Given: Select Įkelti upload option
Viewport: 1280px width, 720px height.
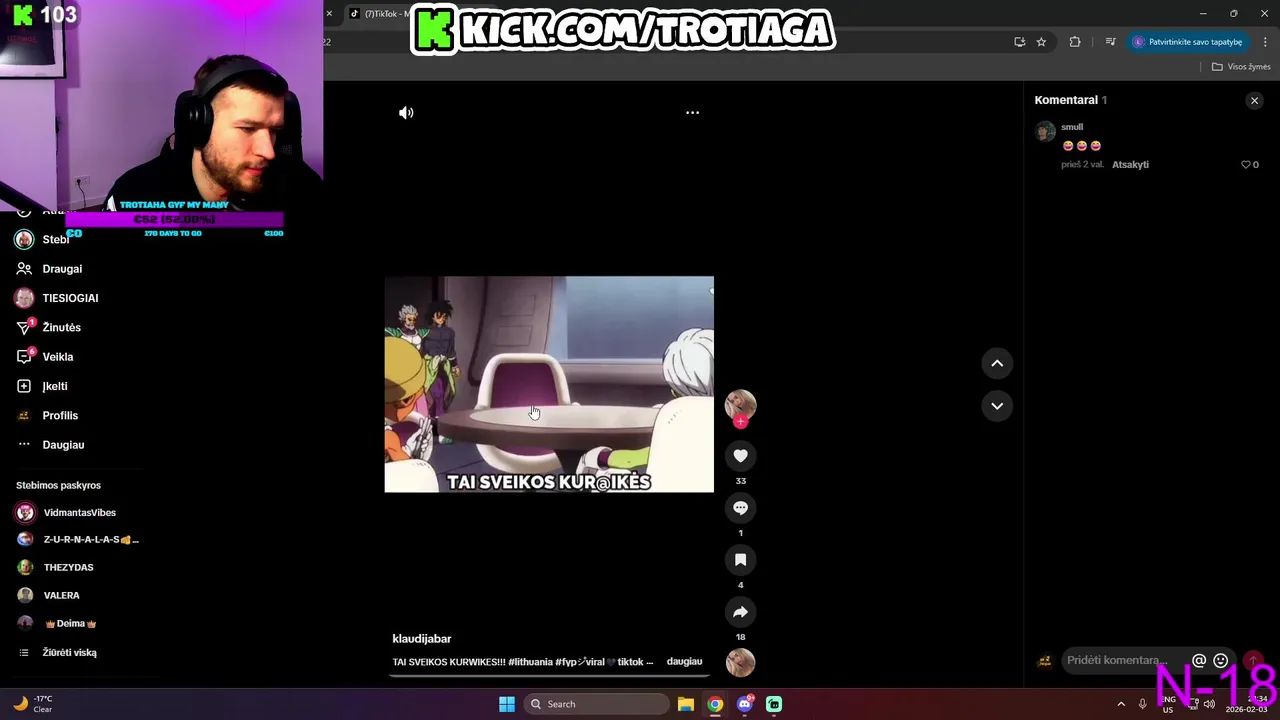Looking at the screenshot, I should click(55, 386).
